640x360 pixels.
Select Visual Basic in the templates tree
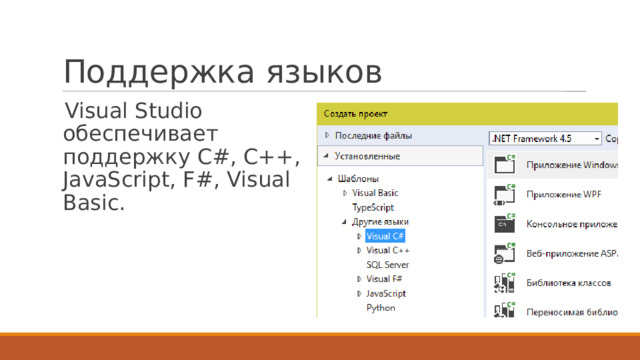click(x=375, y=193)
